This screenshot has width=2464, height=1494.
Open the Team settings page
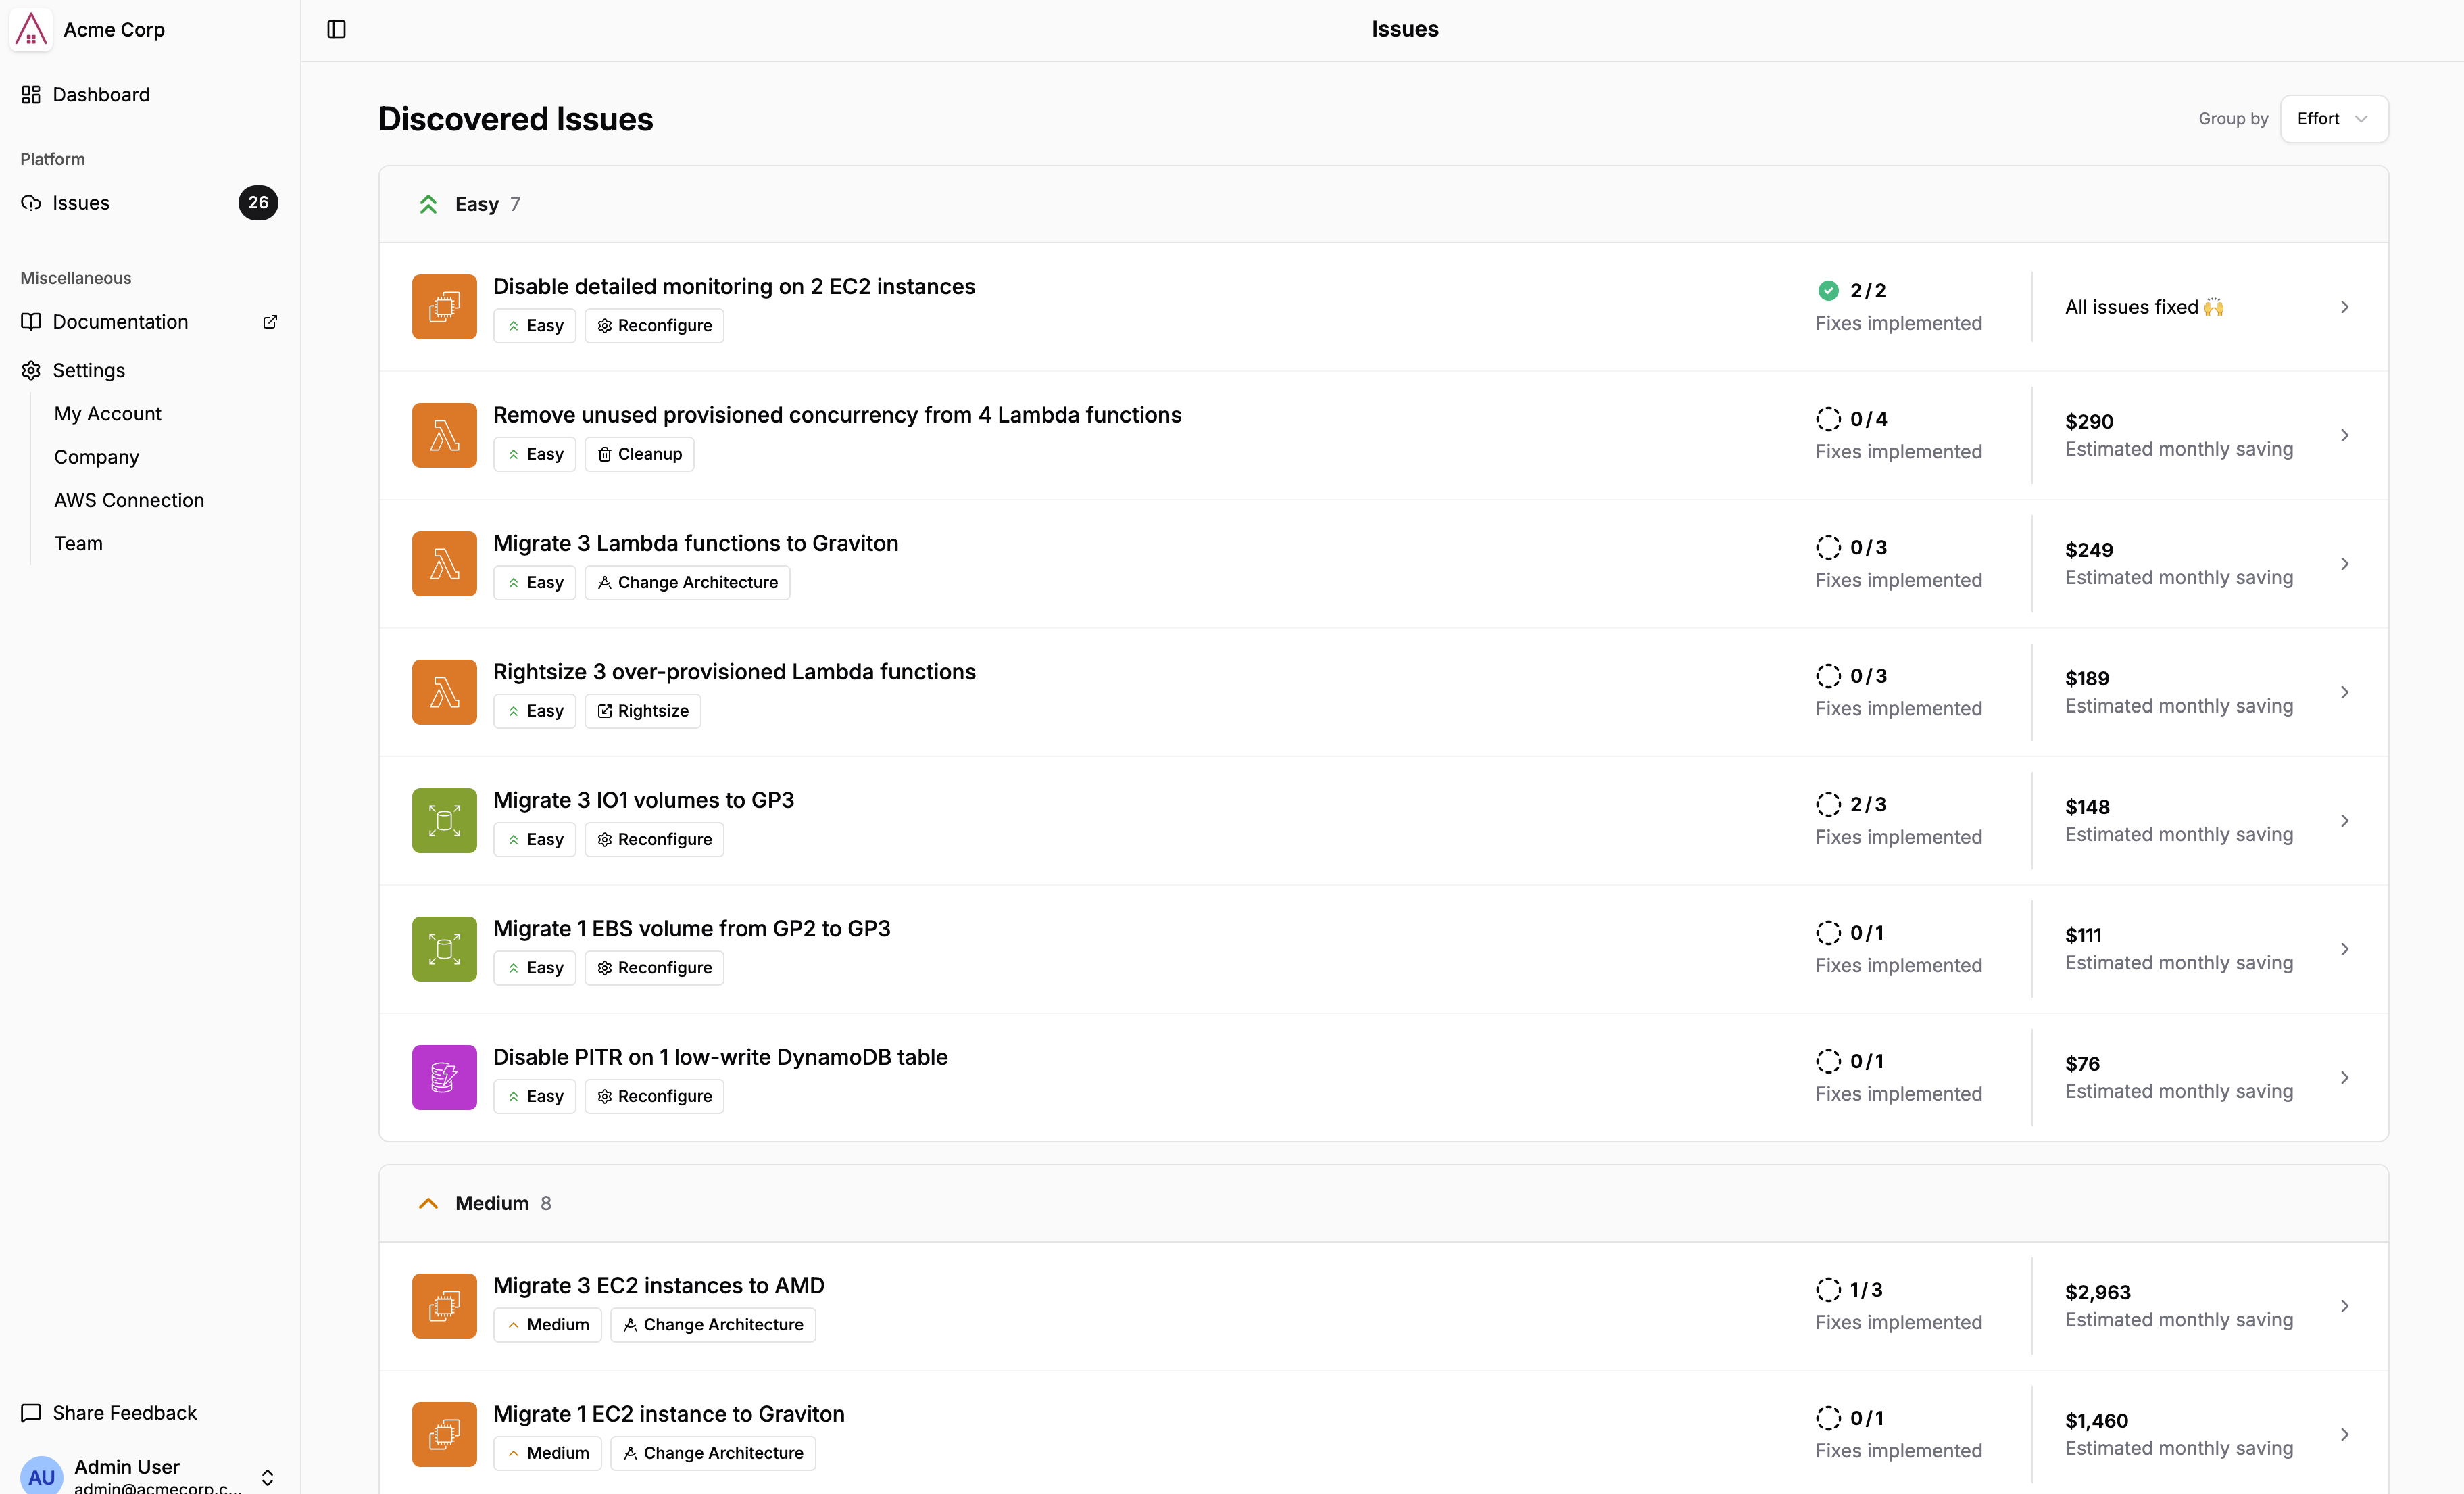[78, 544]
